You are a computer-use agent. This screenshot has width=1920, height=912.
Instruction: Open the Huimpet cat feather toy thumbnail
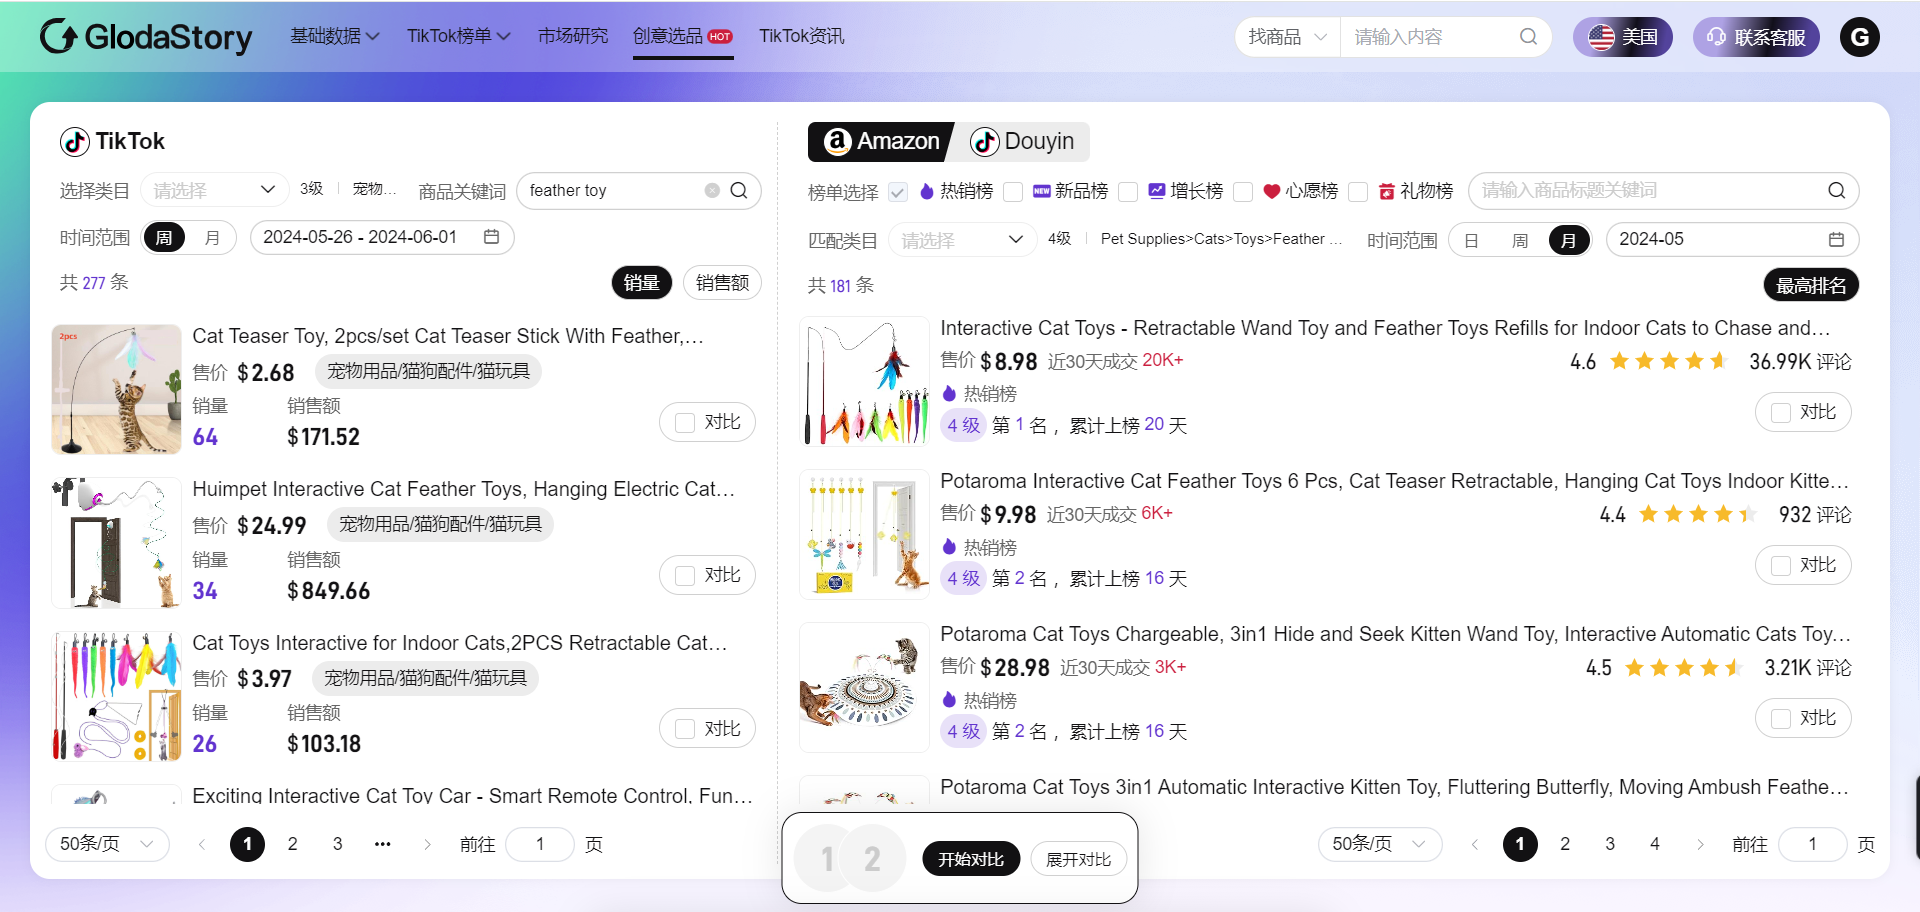pos(116,543)
